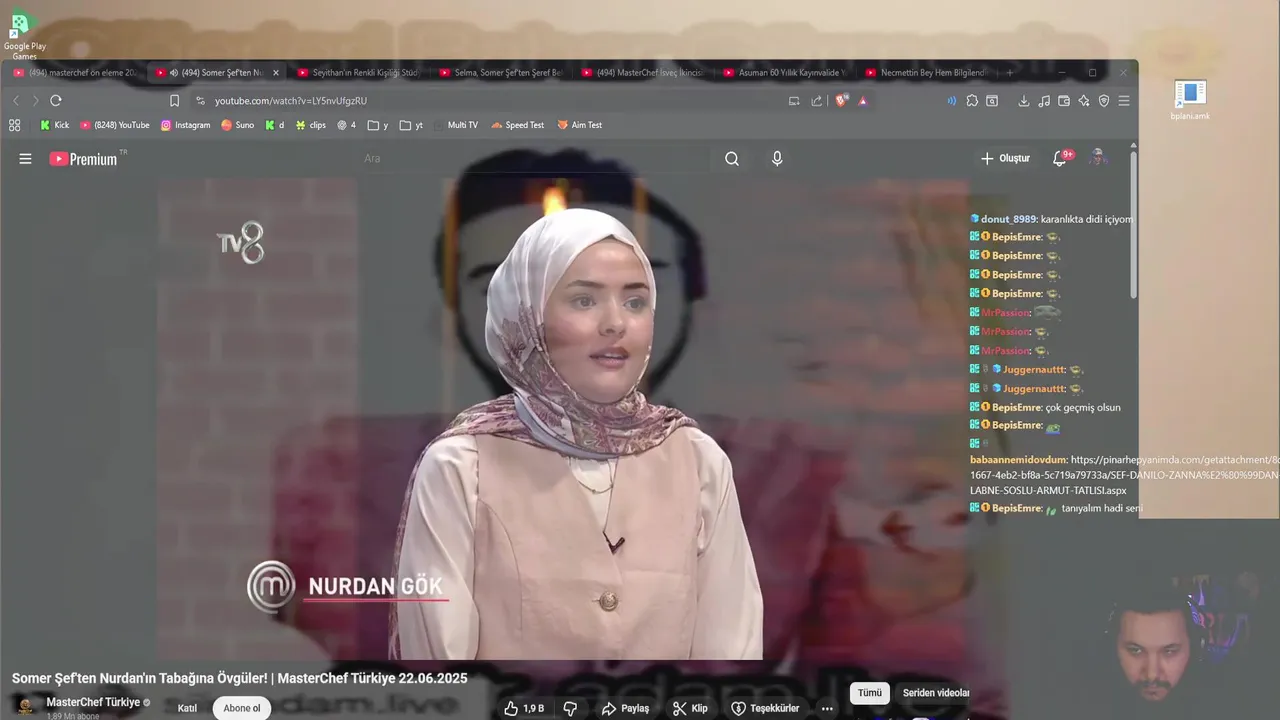Click the browser media control music note icon

coord(1044,101)
